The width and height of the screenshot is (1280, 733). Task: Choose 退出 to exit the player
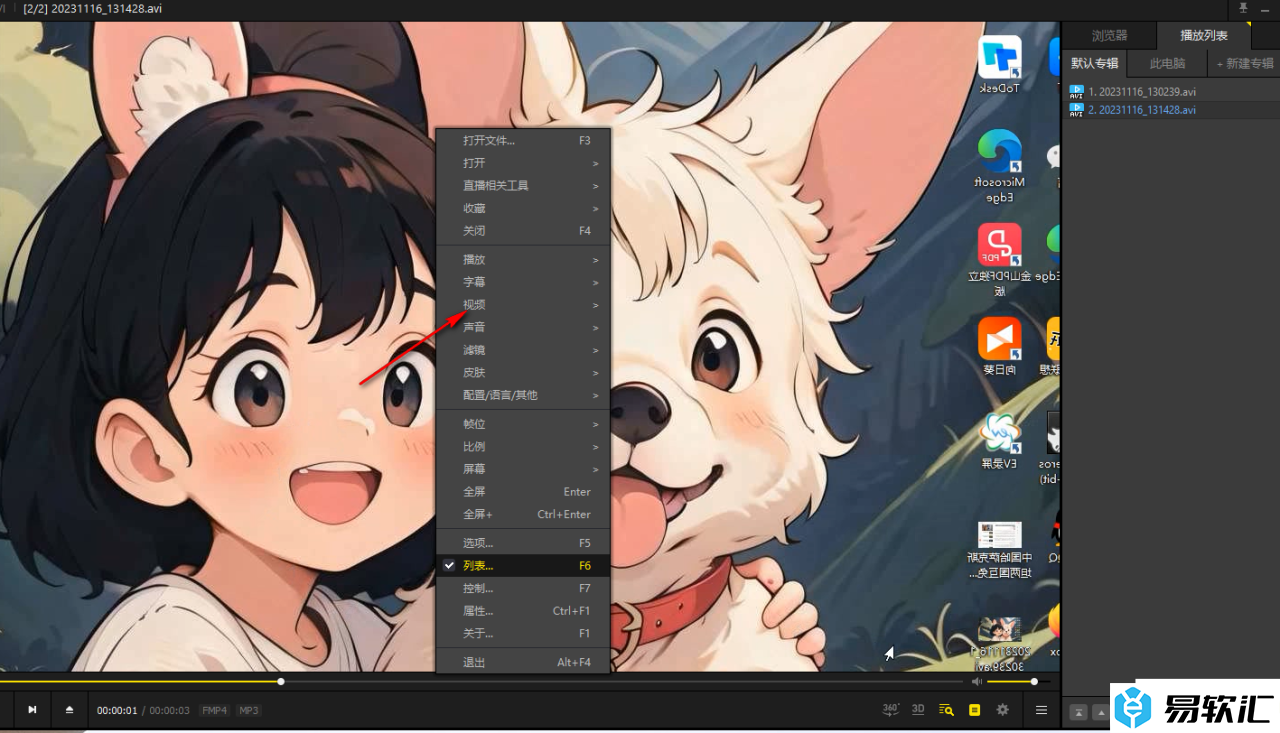[x=523, y=662]
